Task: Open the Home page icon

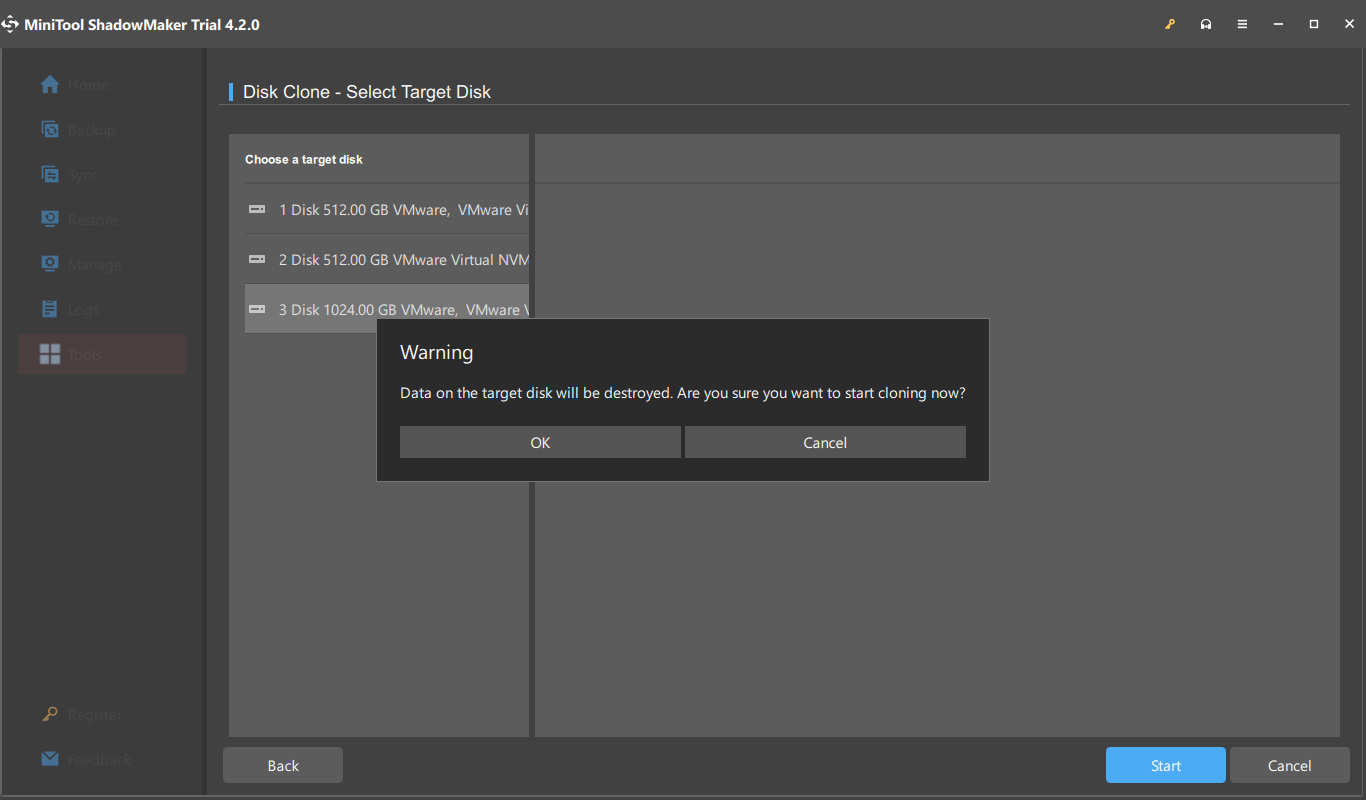Action: point(50,85)
